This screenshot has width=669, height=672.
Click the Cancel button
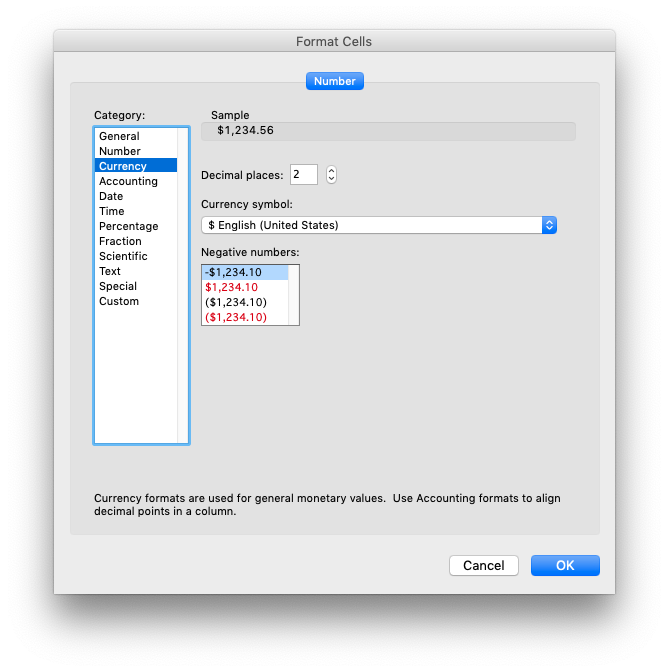pyautogui.click(x=483, y=565)
